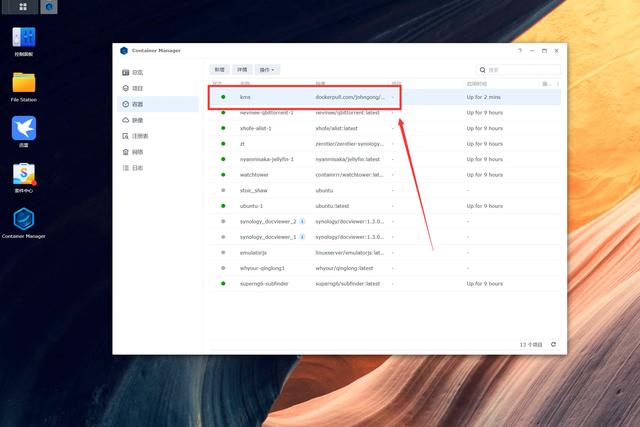Open the File Station desktop icon
The width and height of the screenshot is (640, 427).
pyautogui.click(x=24, y=87)
